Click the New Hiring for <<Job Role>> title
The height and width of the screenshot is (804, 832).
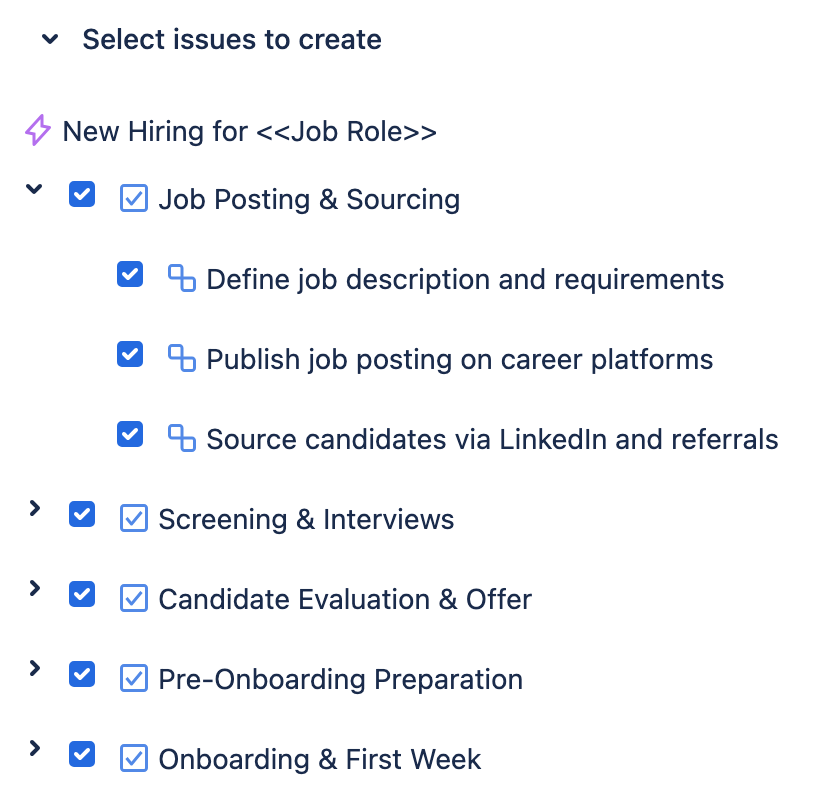click(250, 131)
